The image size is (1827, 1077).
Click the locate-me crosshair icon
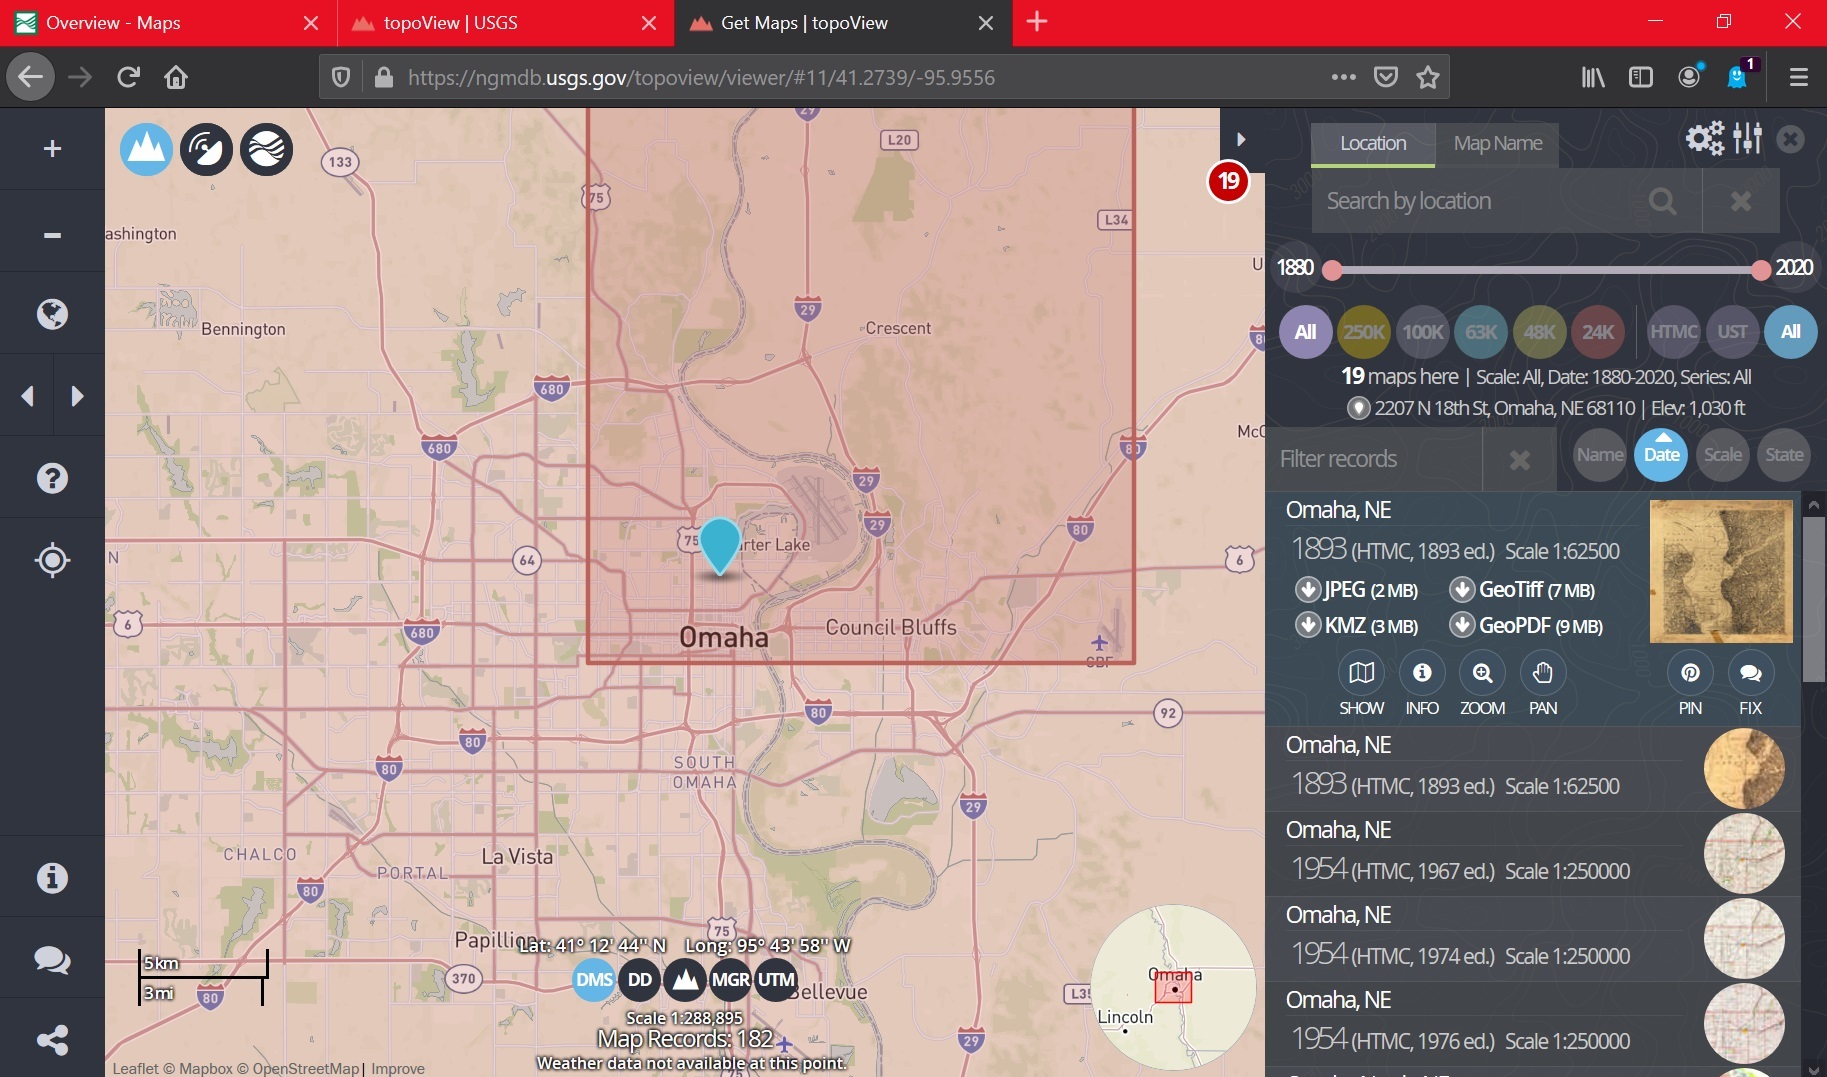(52, 560)
